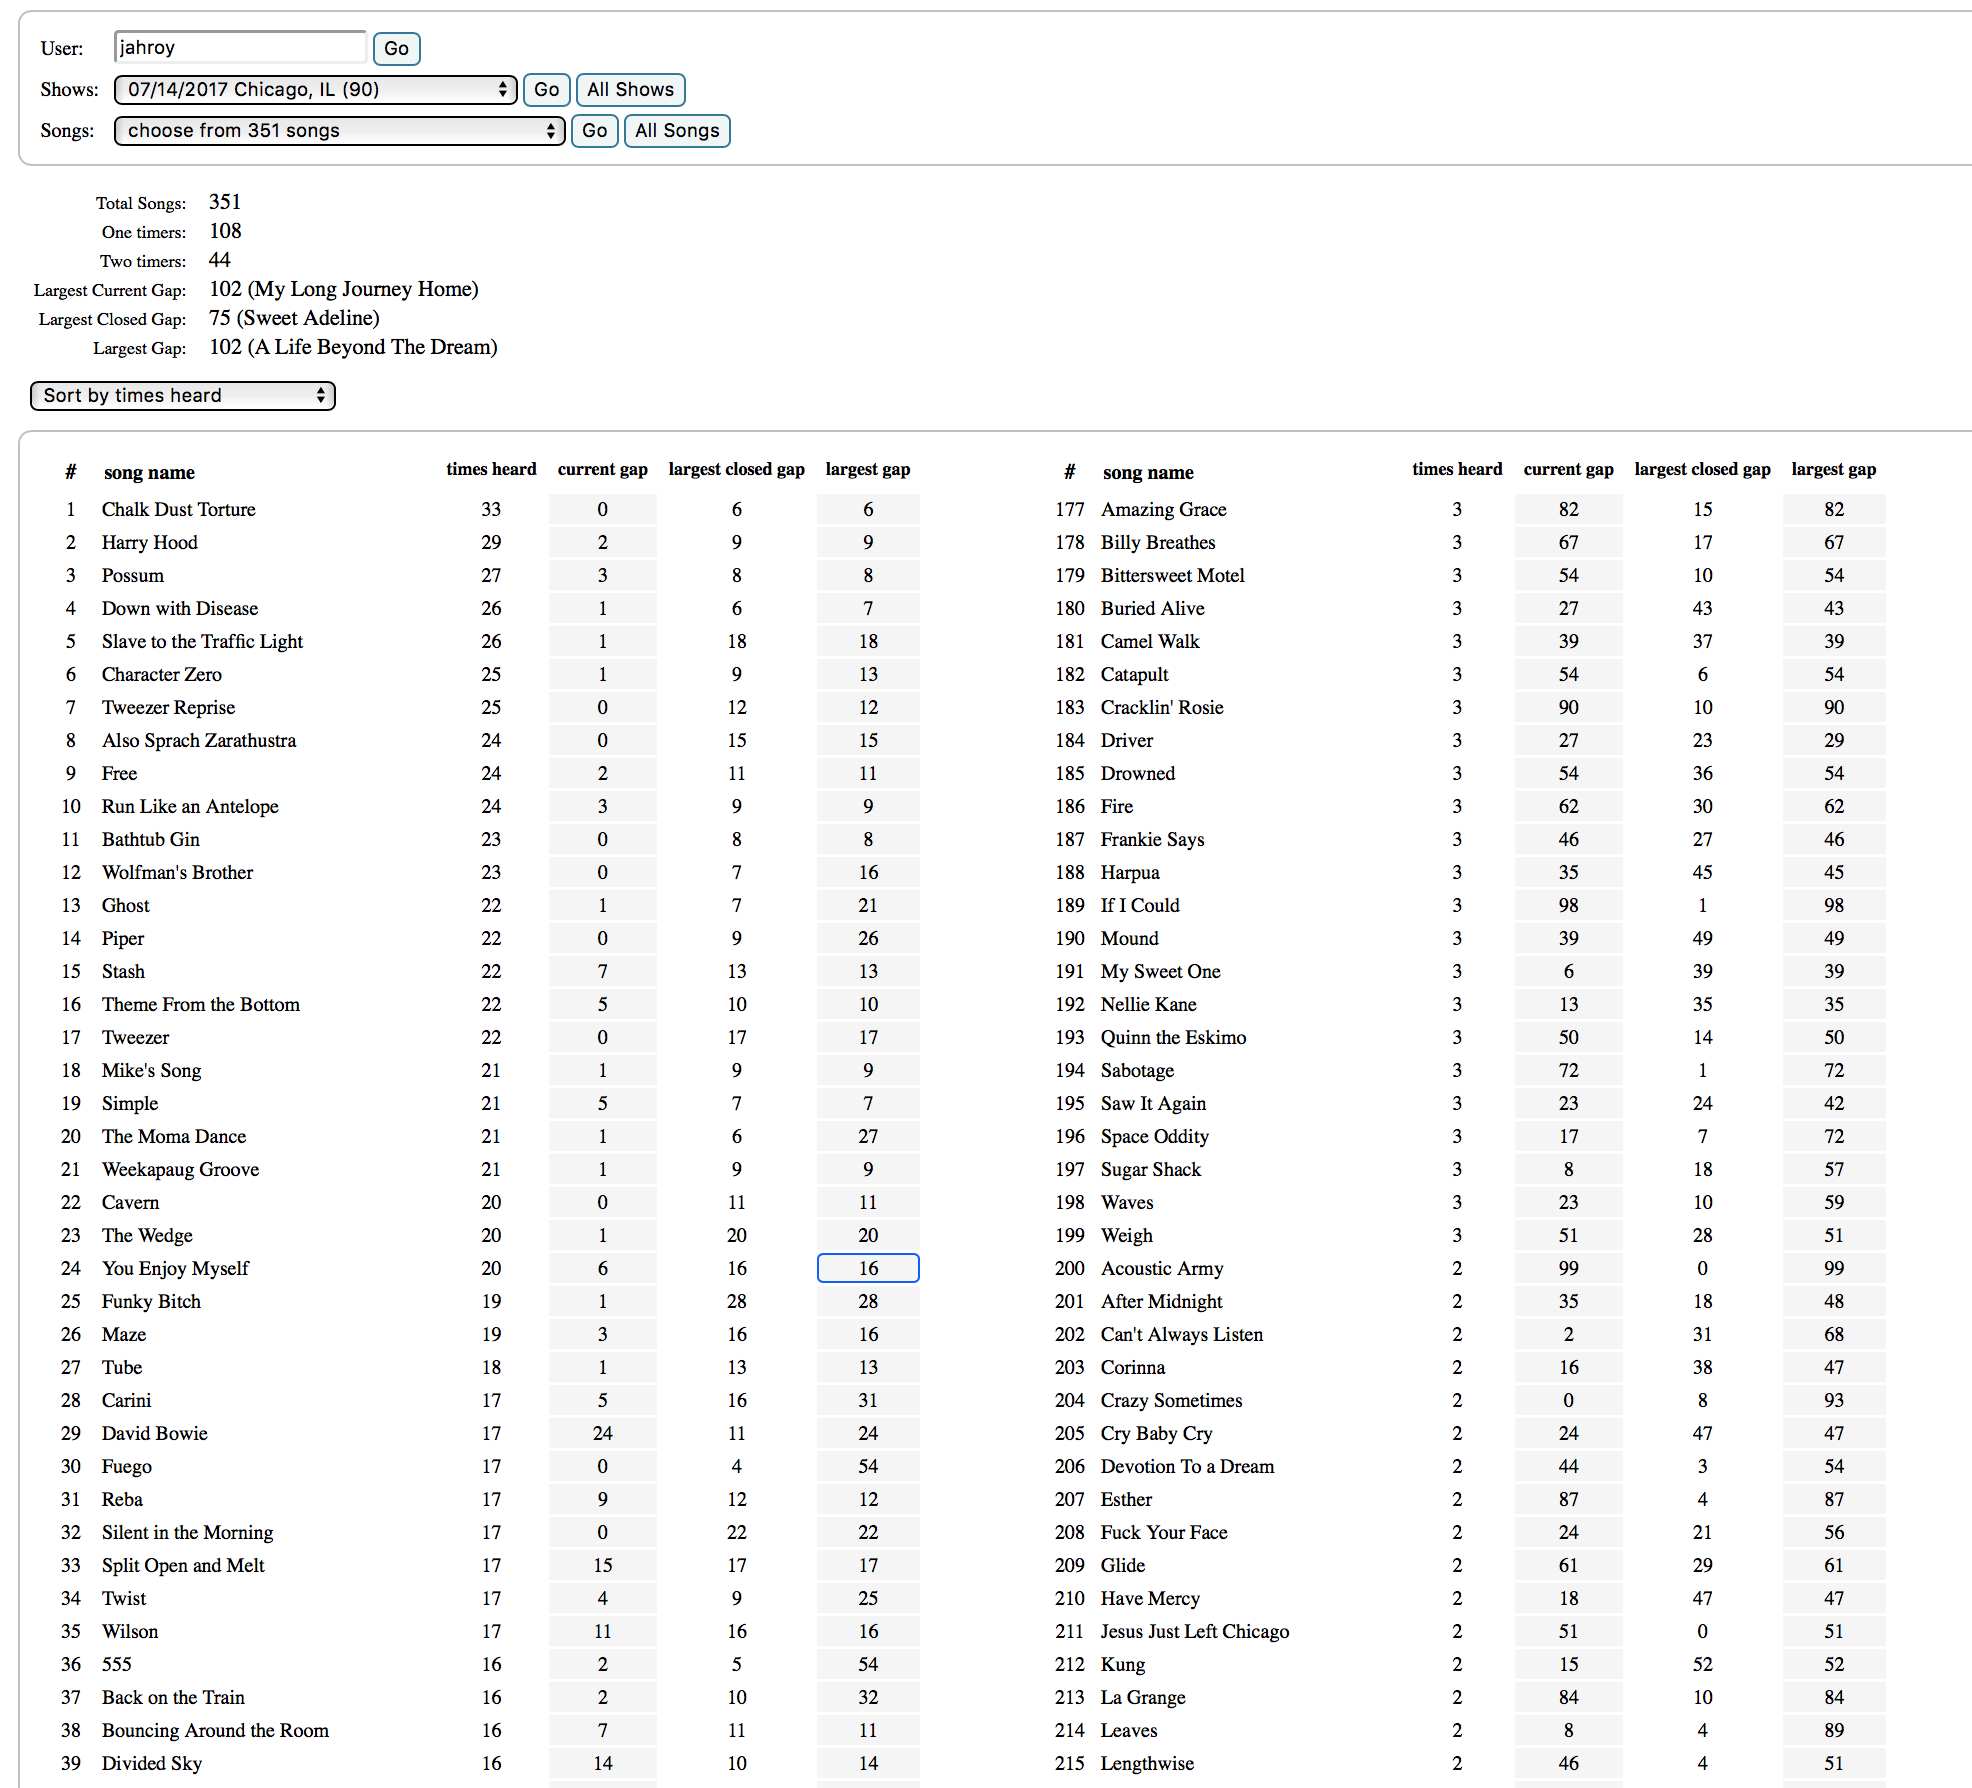Click the Go button beside Shows dropdown

pyautogui.click(x=546, y=89)
